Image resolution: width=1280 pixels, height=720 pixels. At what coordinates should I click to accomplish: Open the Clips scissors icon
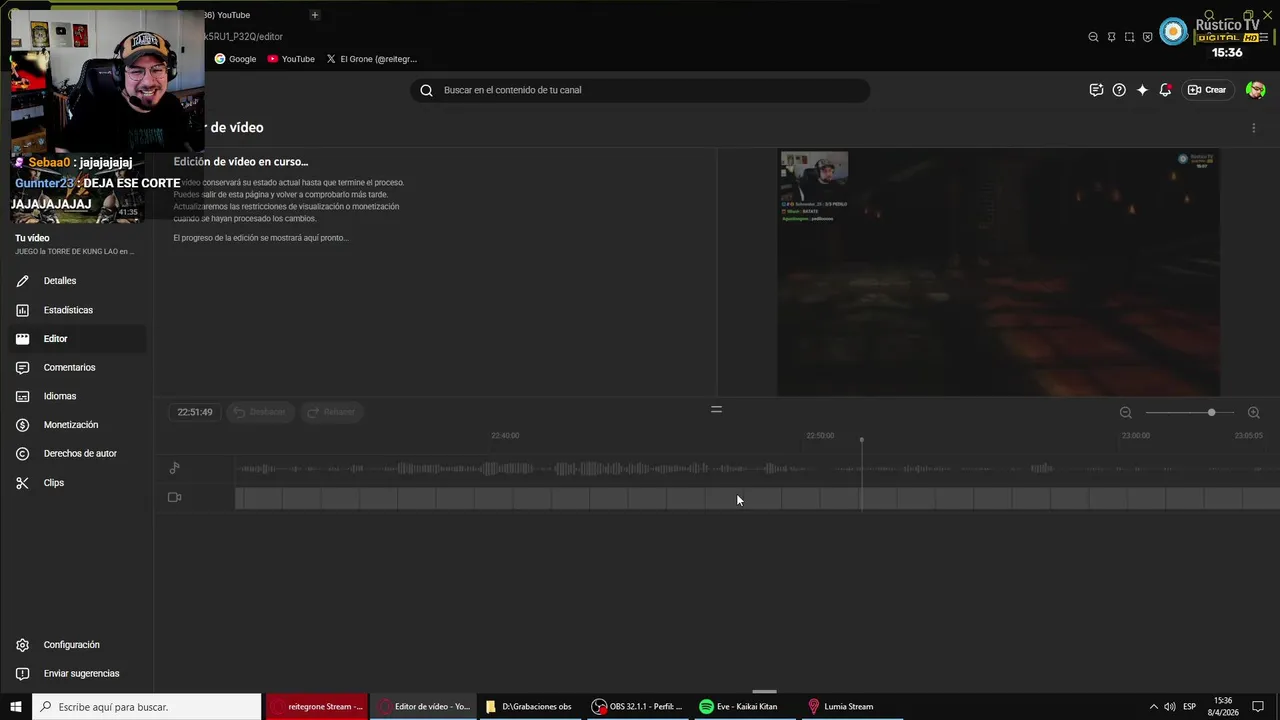22,483
